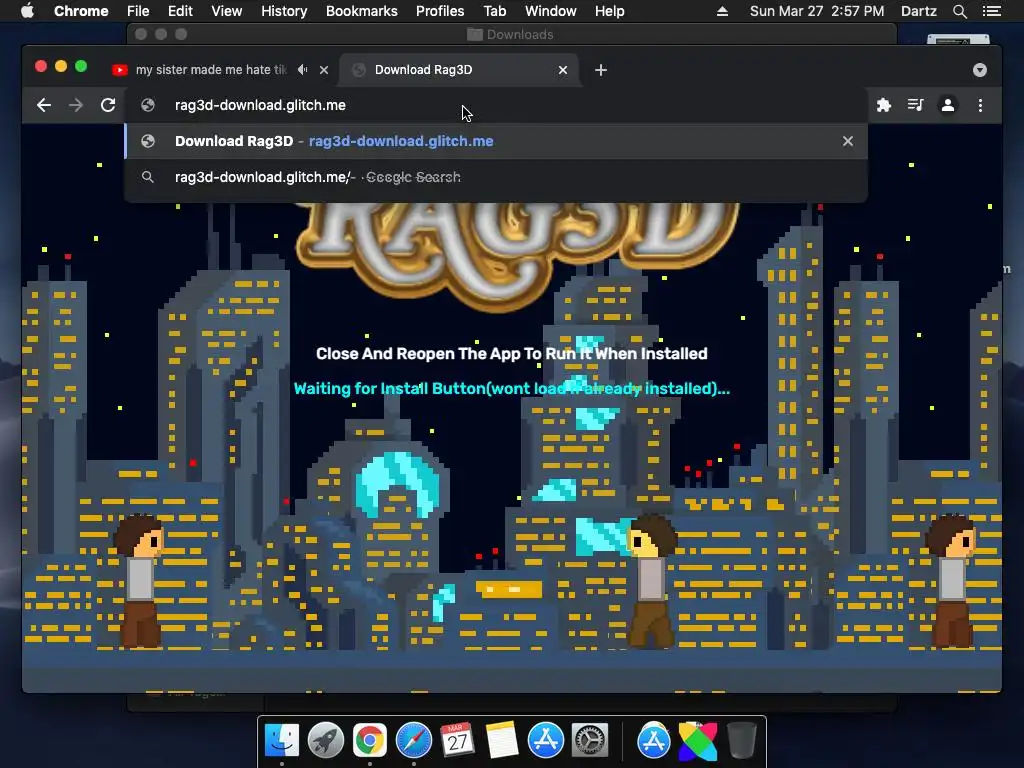Go back to the previous page
Screen dimensions: 1024x768
click(x=44, y=105)
